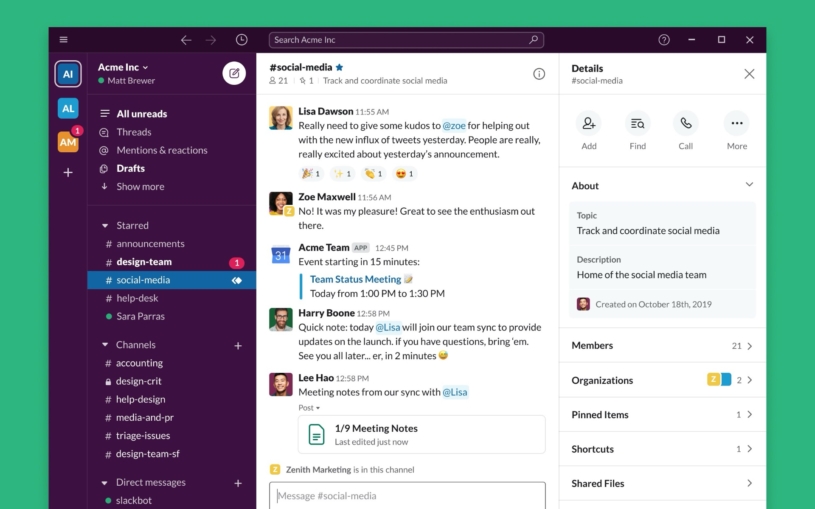
Task: Open history clock icon
Action: point(241,40)
